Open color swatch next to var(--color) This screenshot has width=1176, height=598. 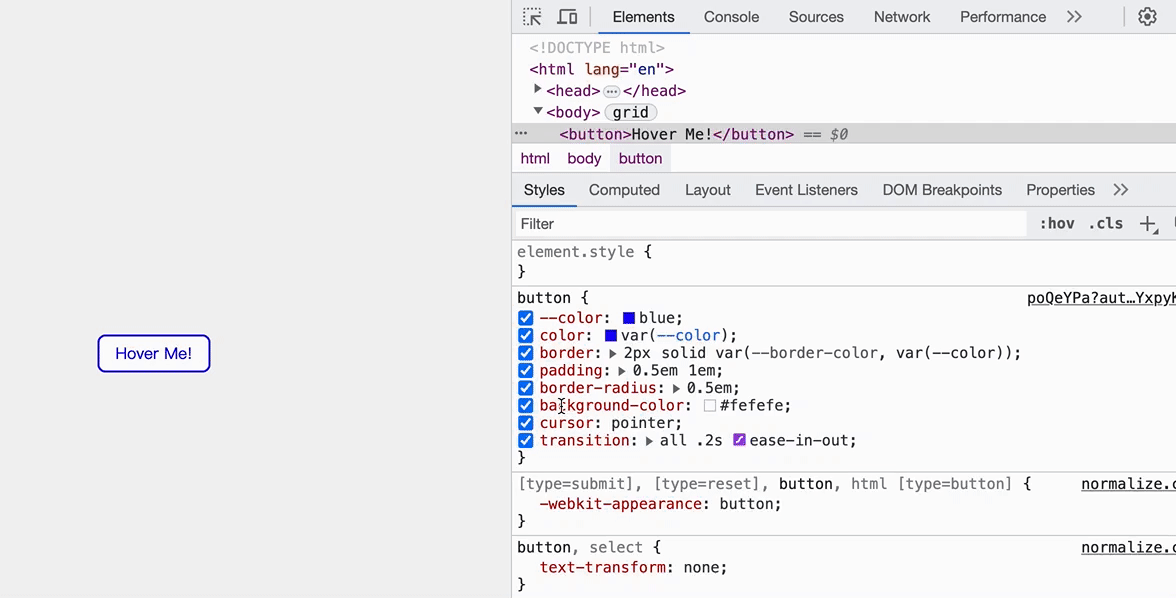pos(610,335)
